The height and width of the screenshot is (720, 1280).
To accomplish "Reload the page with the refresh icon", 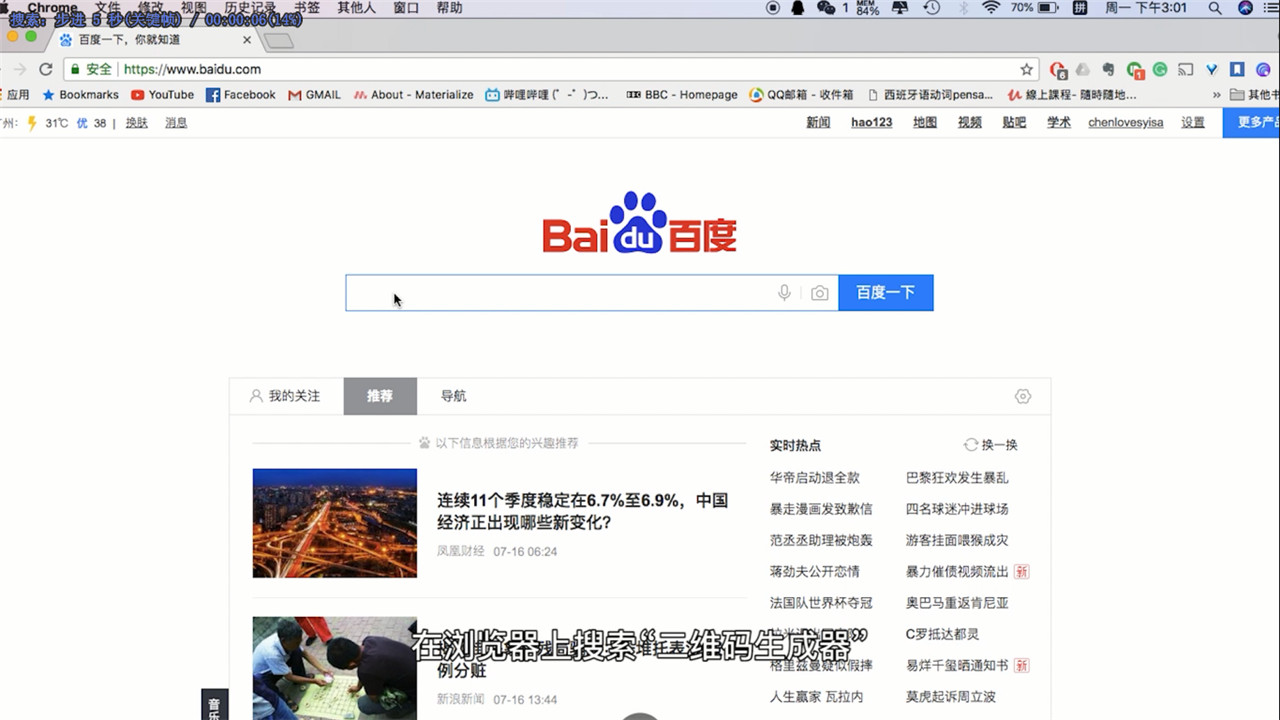I will [45, 69].
